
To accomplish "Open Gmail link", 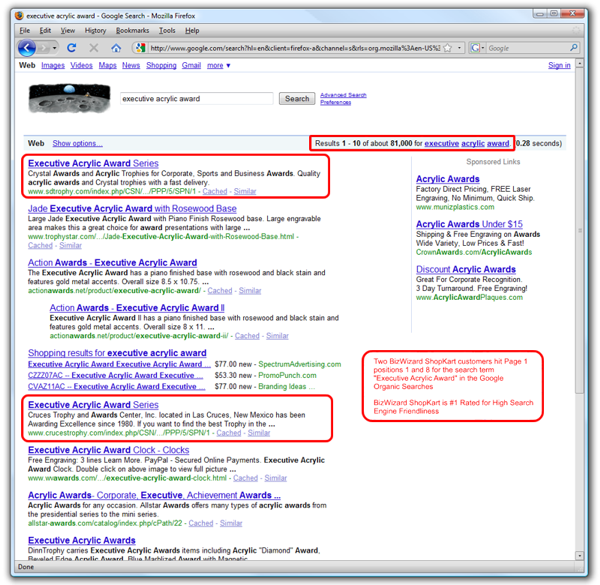I will pyautogui.click(x=191, y=65).
